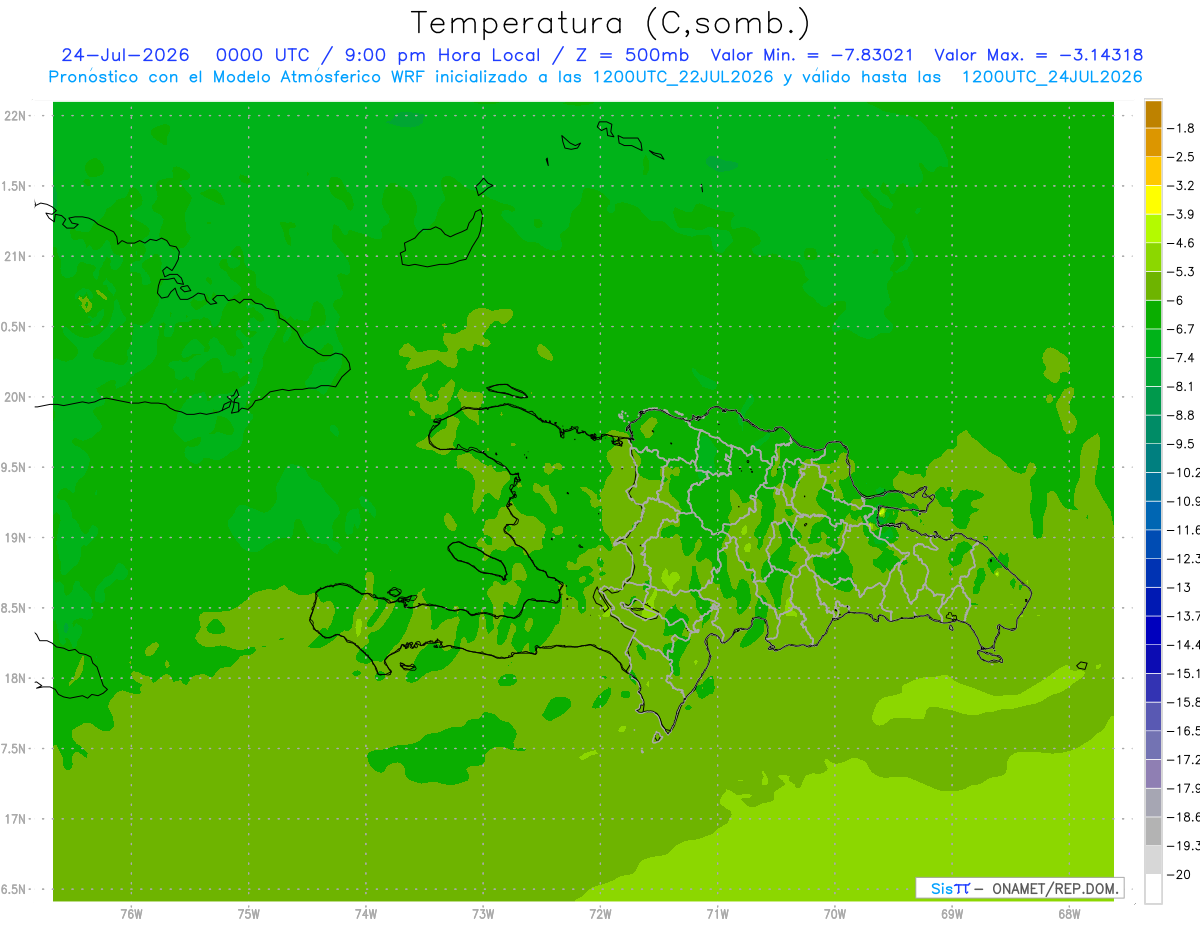Click the "71W" longitude label
The image size is (1200, 927).
[718, 913]
